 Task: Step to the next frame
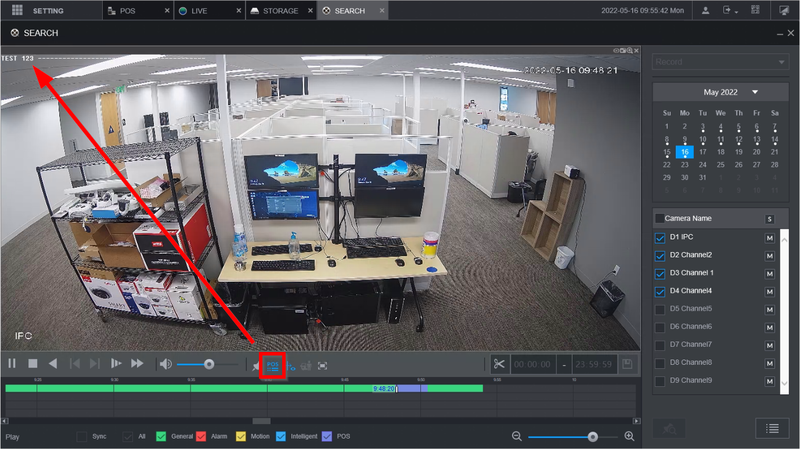[95, 363]
